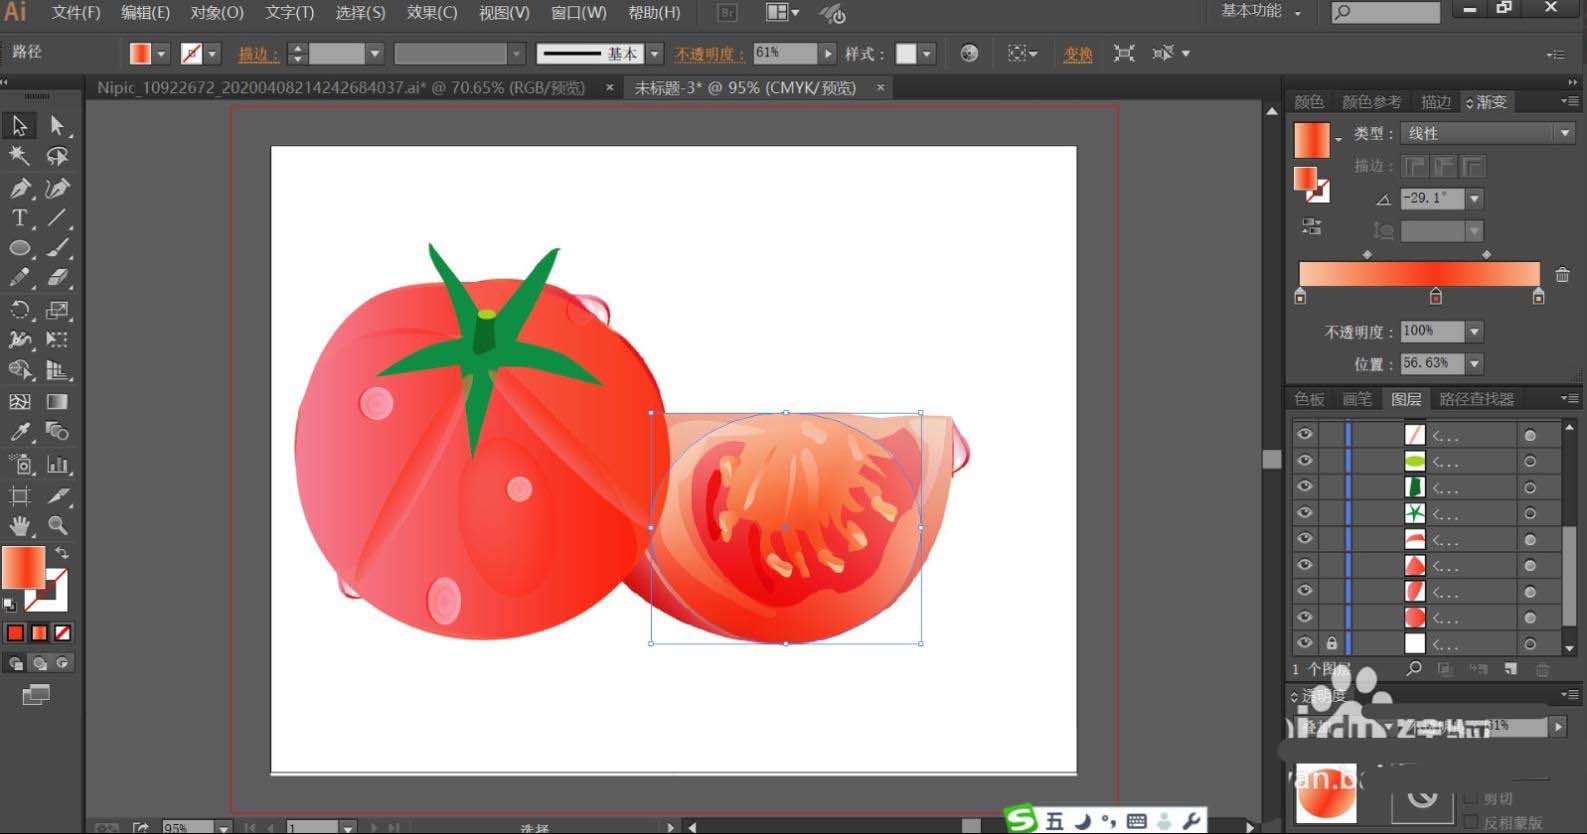The image size is (1587, 834).
Task: Select the Eraser tool
Action: [57, 278]
